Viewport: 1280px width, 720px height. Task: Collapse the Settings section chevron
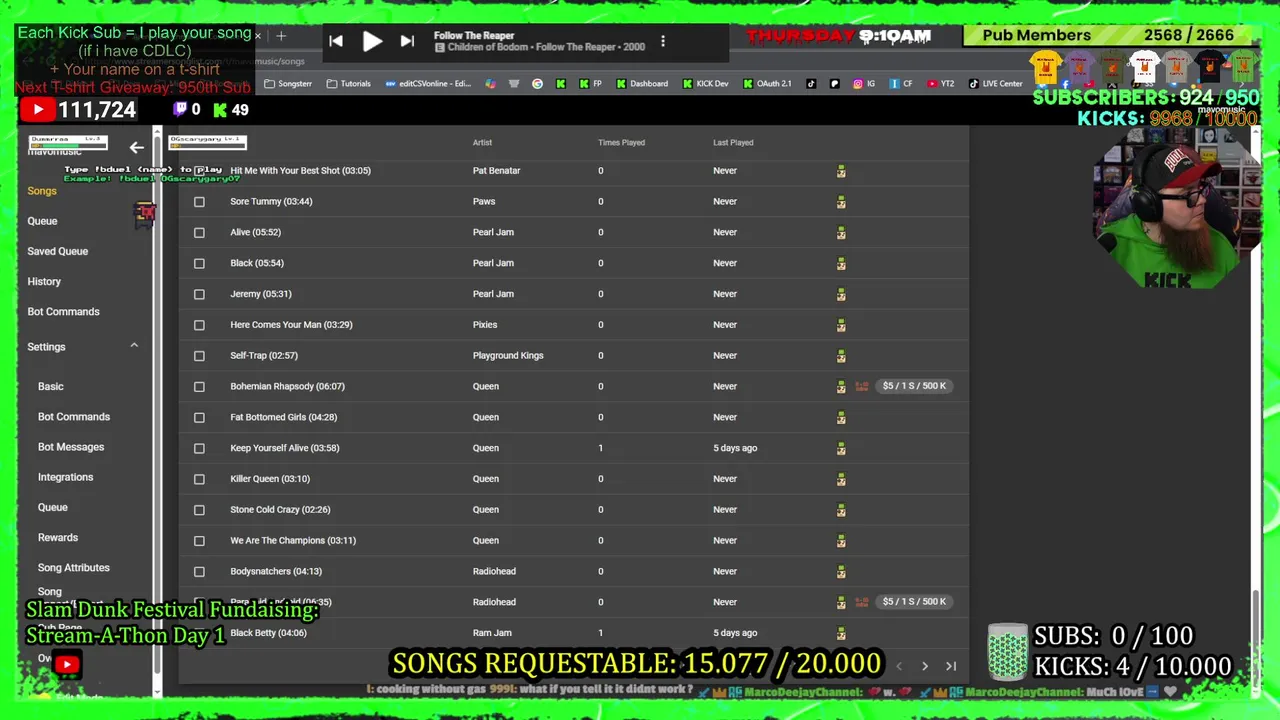pos(134,346)
